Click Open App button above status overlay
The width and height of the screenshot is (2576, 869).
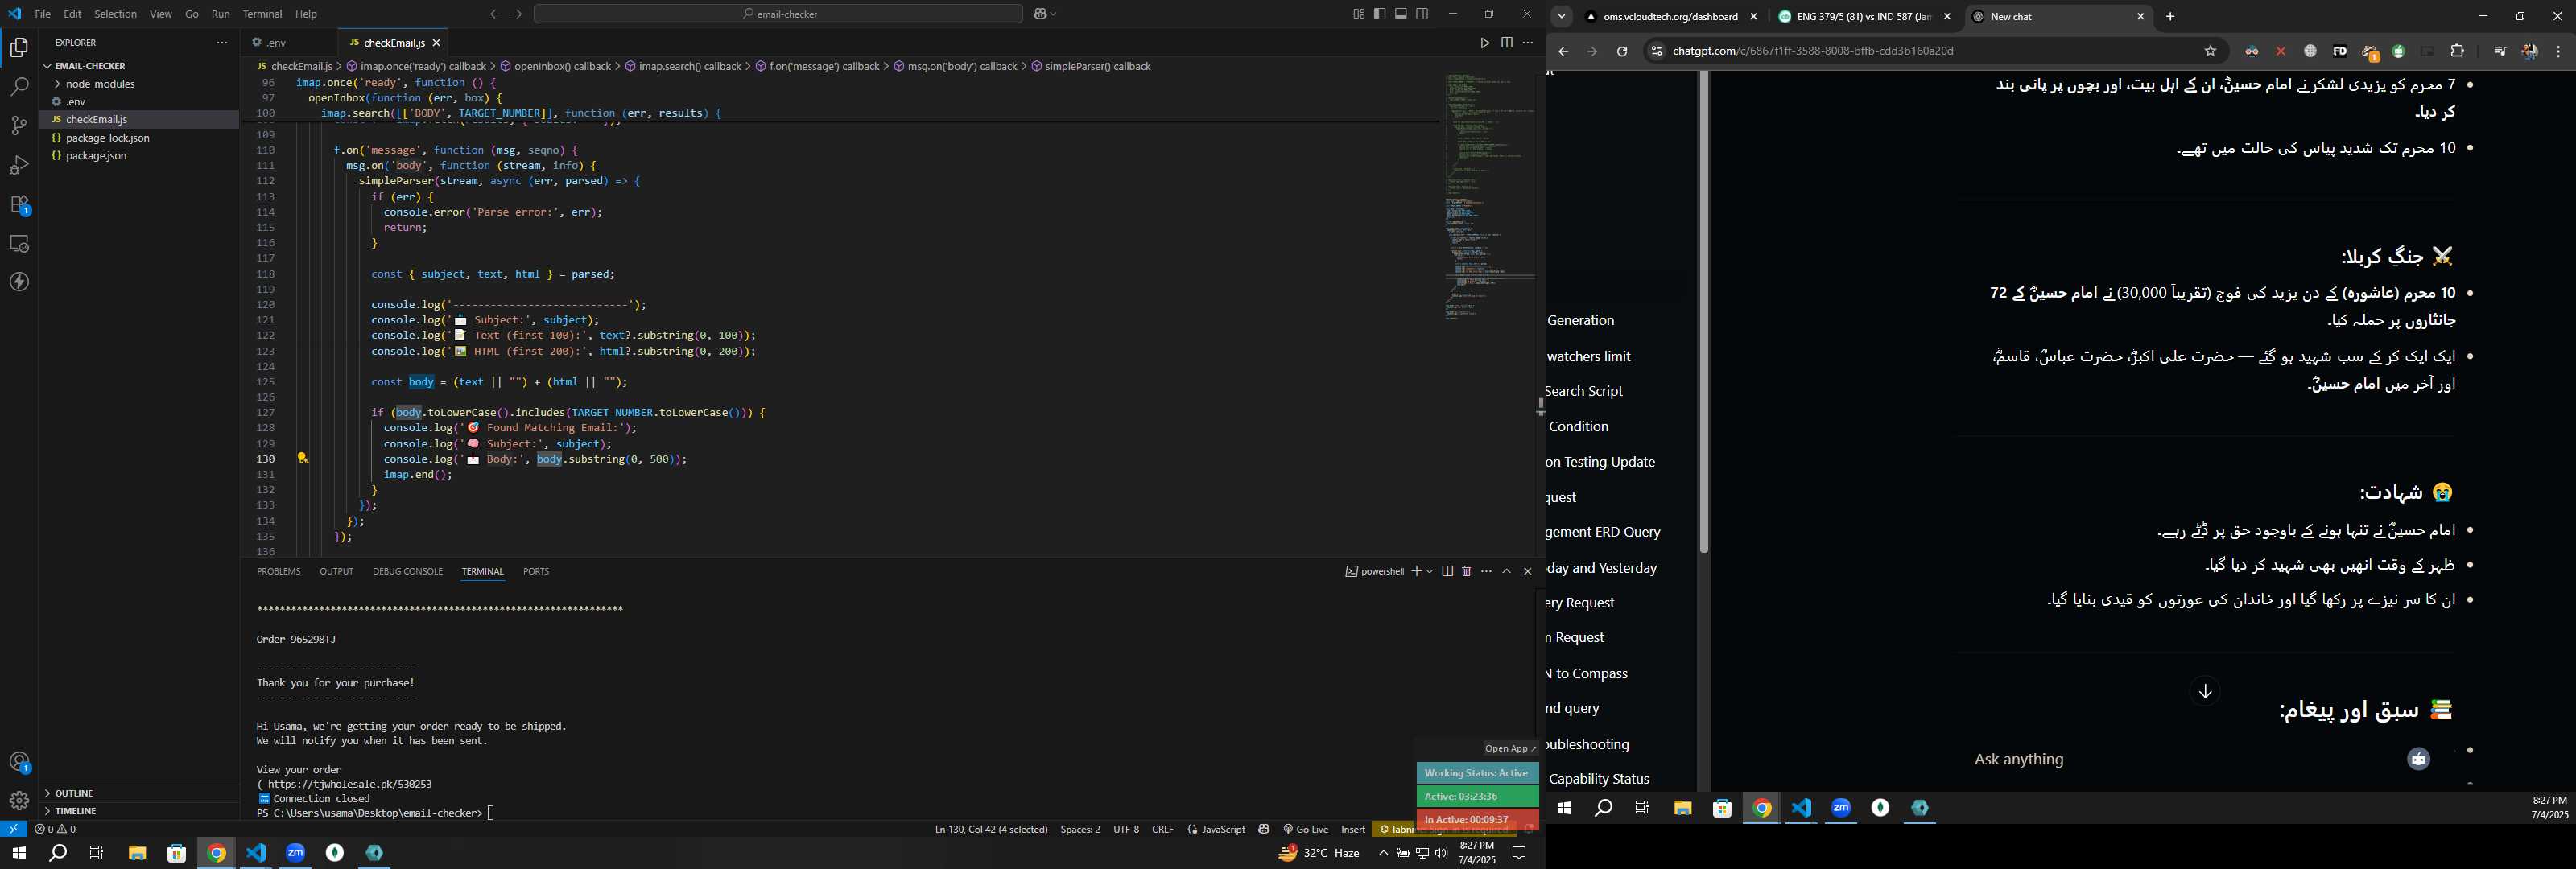(1510, 748)
